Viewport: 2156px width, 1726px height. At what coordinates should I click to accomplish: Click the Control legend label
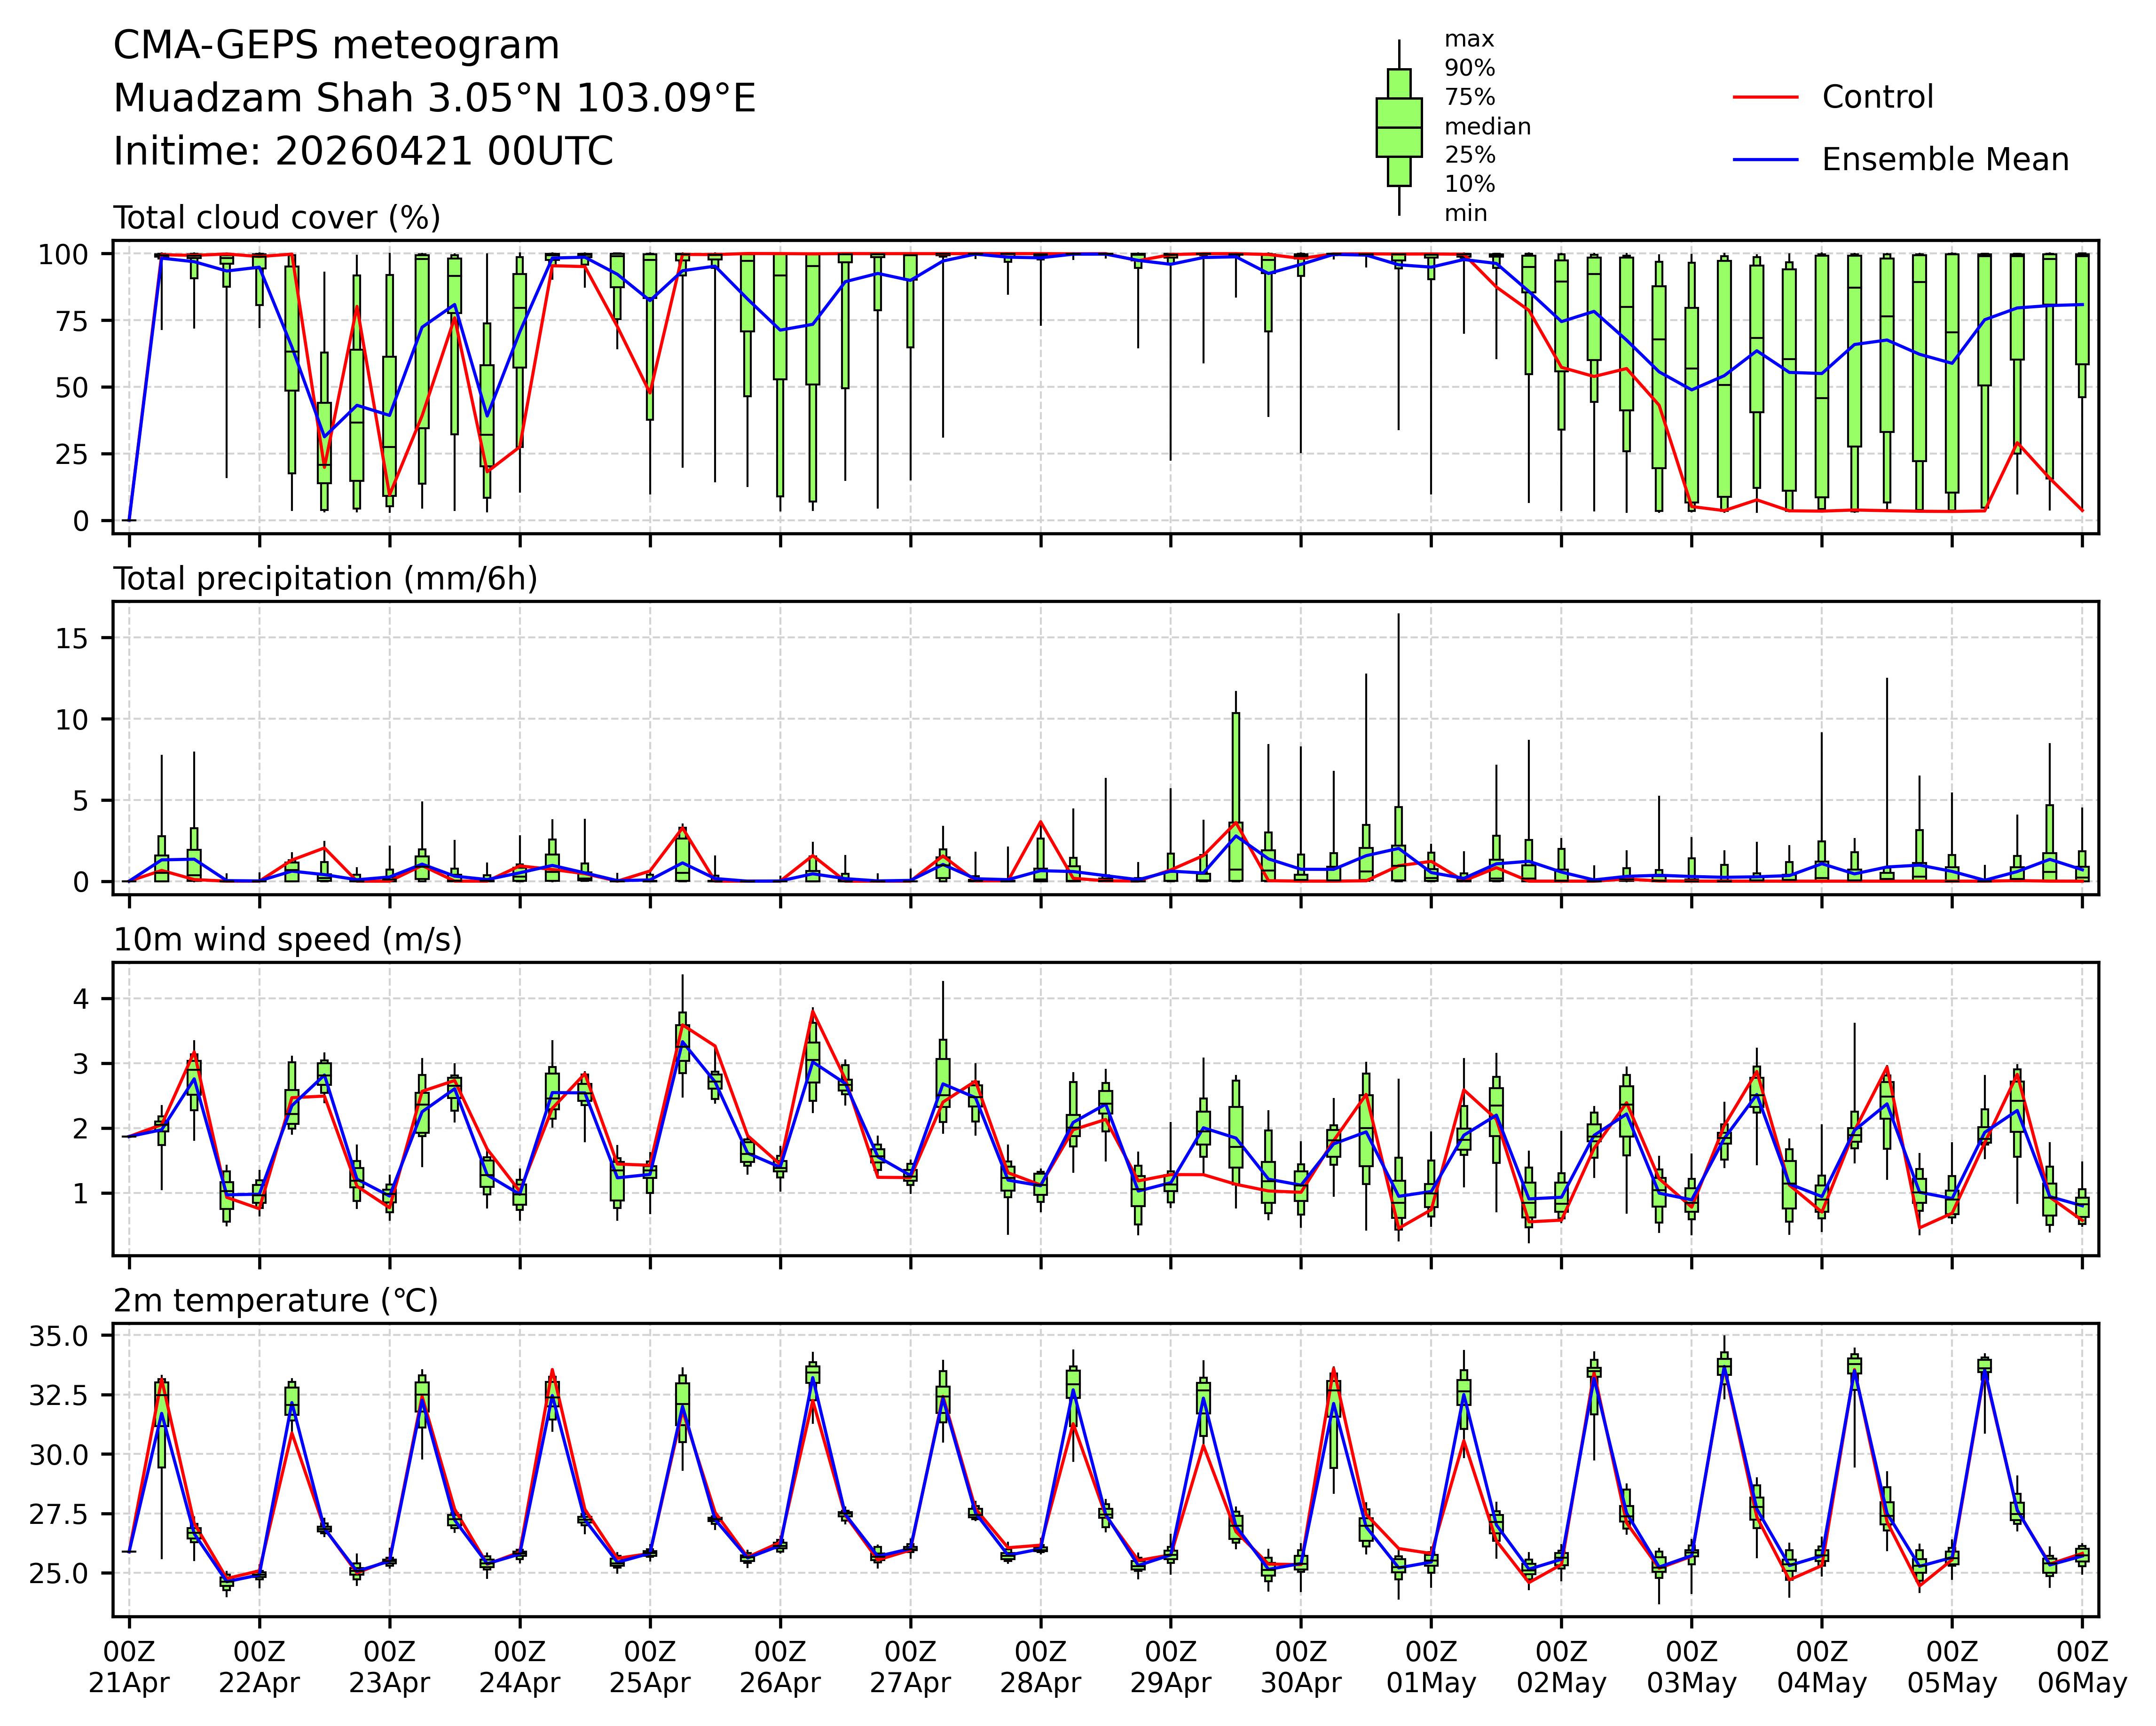[1877, 97]
